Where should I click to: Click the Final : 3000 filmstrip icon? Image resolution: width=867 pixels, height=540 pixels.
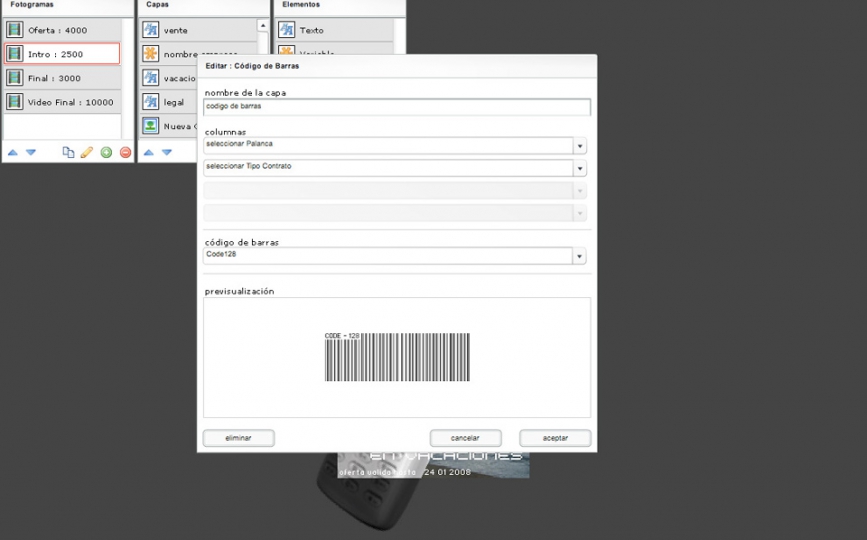(15, 78)
